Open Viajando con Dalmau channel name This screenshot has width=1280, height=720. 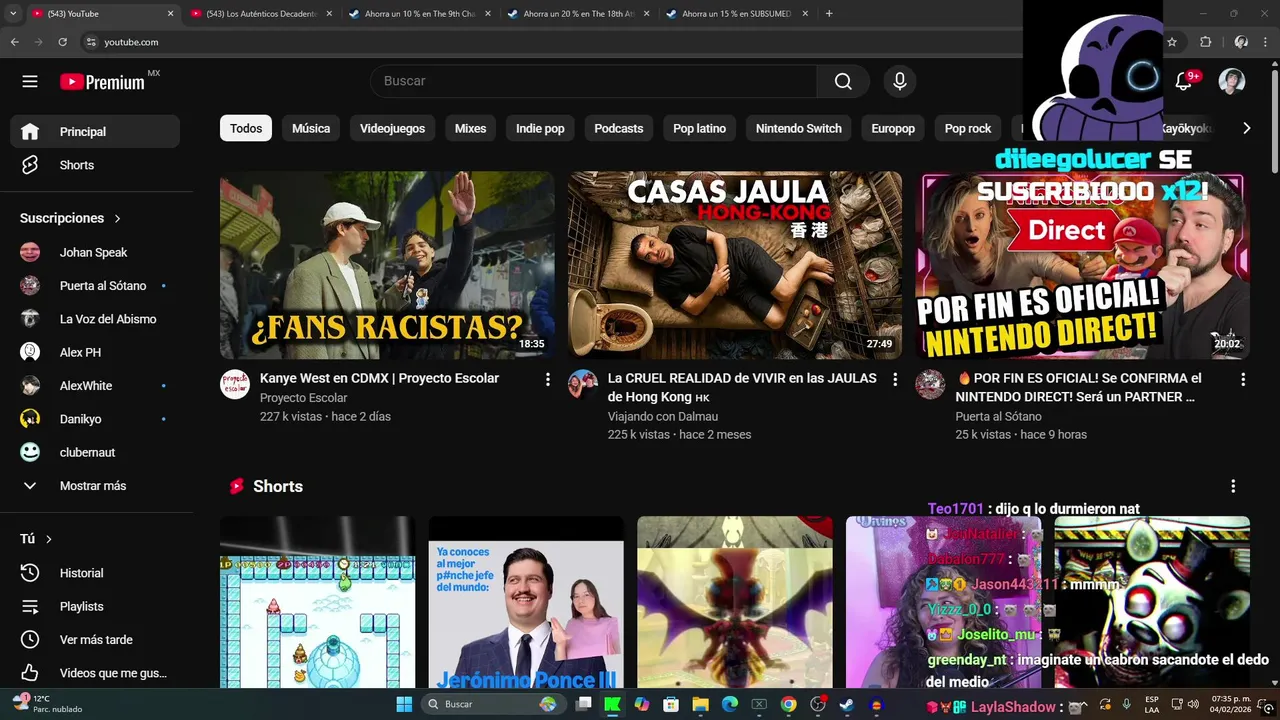(663, 416)
